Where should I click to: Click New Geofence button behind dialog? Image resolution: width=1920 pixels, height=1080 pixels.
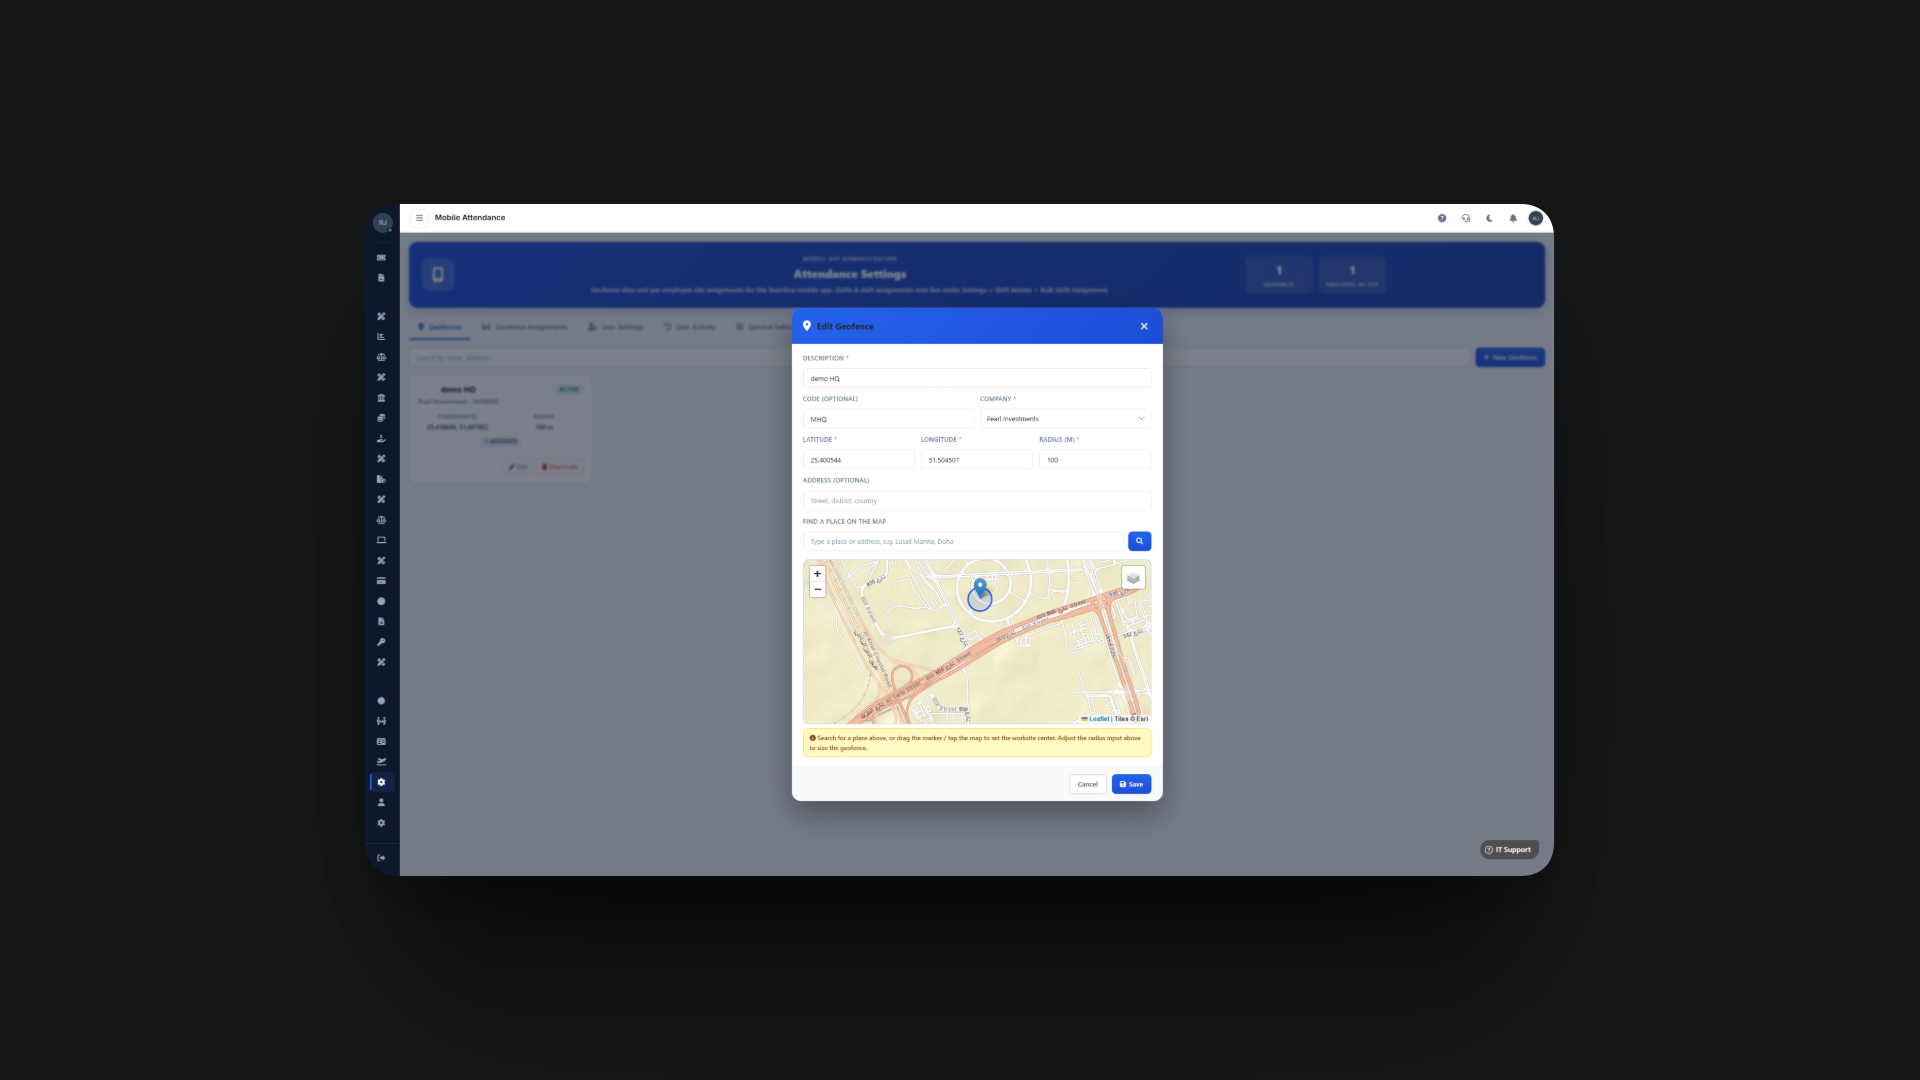coord(1510,357)
